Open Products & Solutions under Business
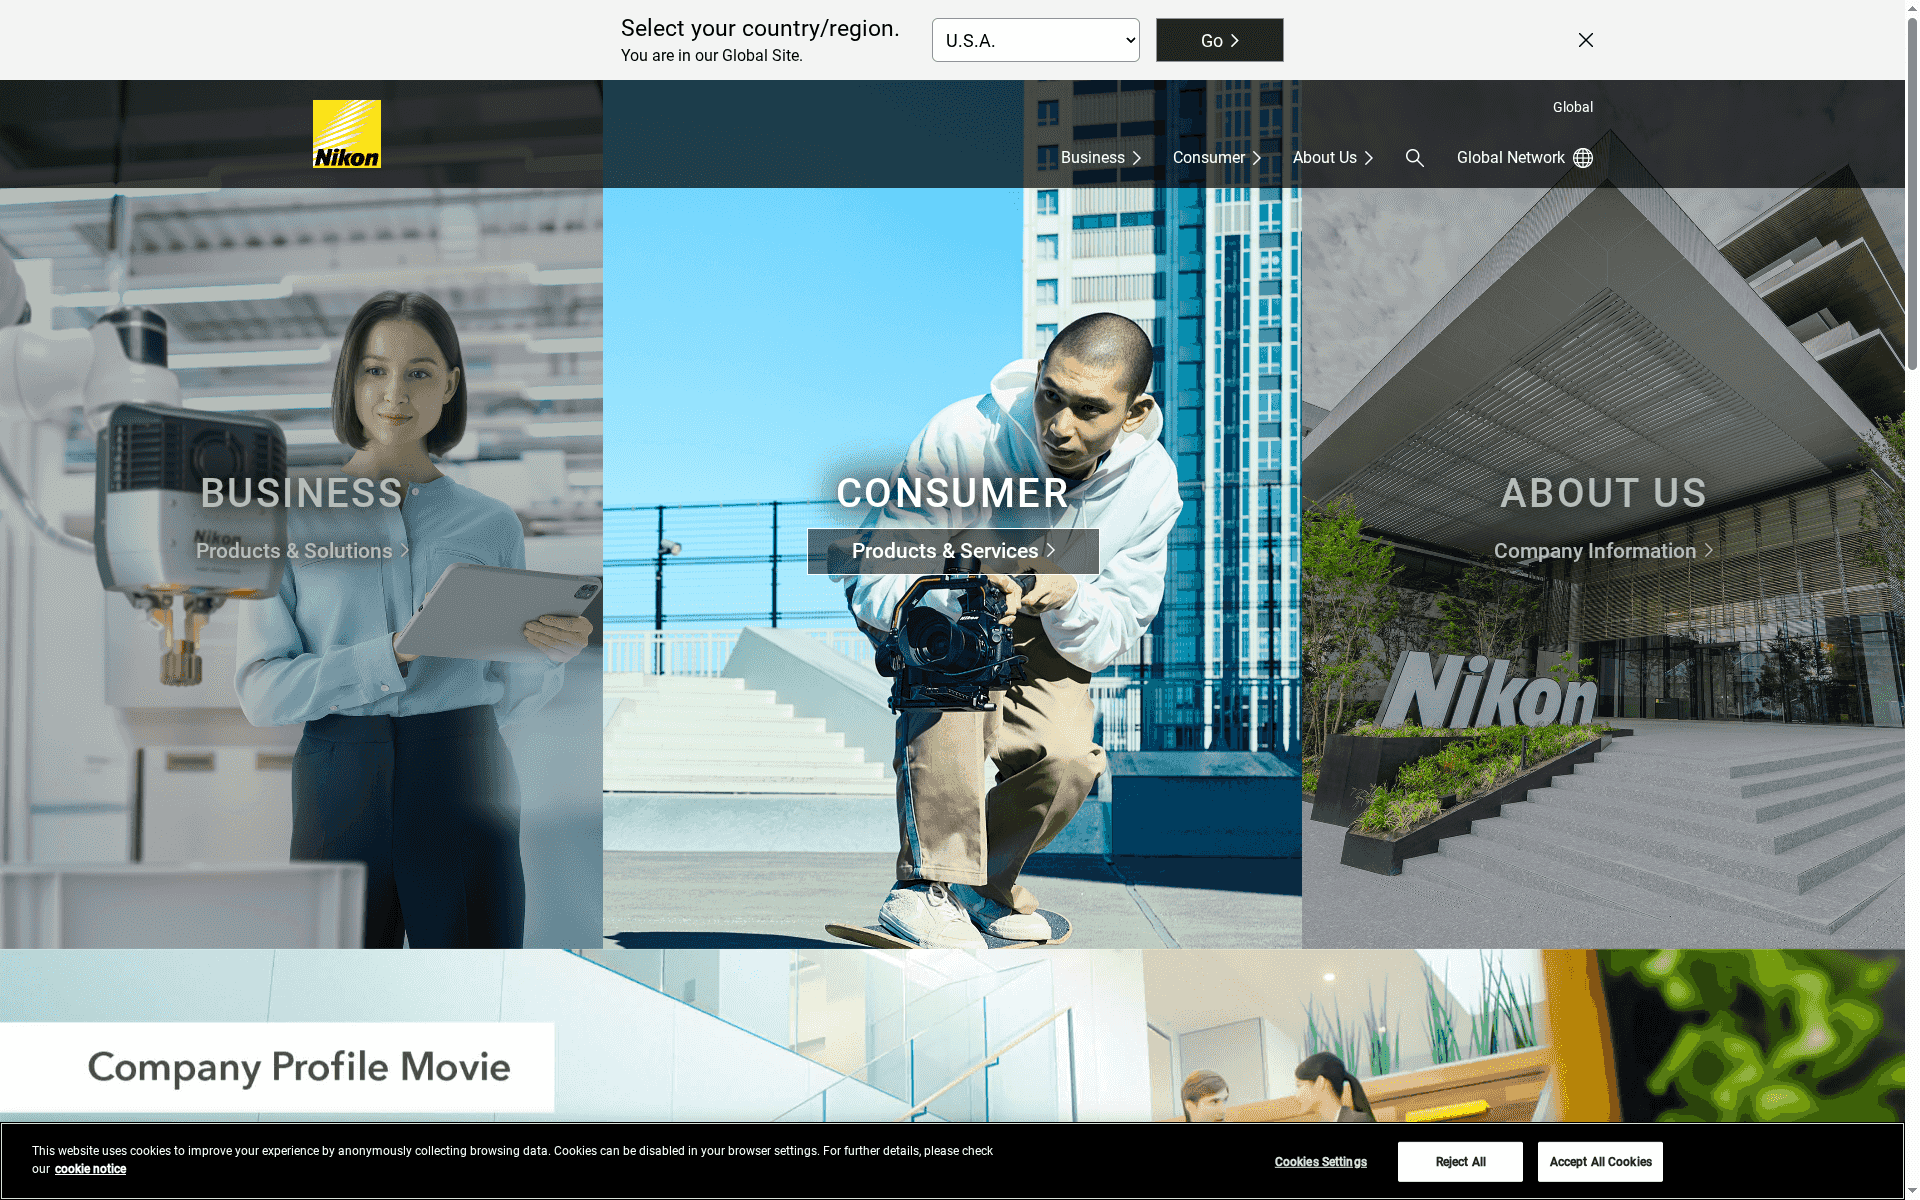 (x=301, y=551)
